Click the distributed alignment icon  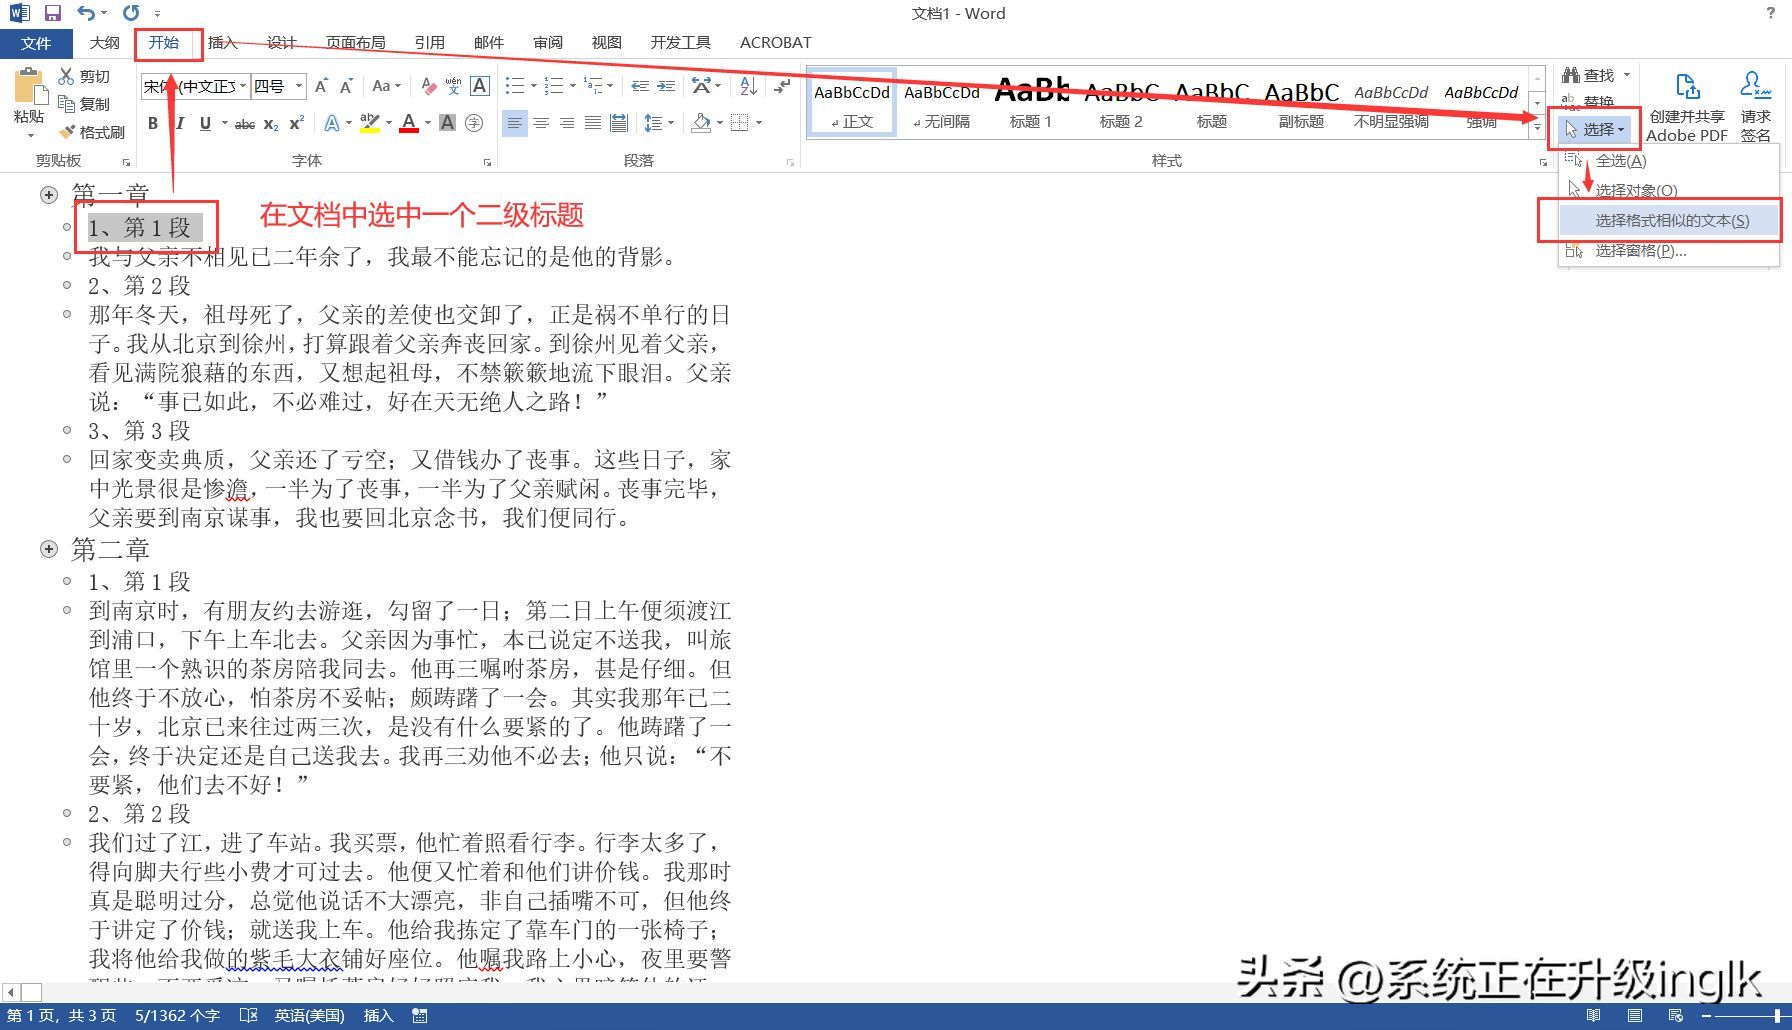tap(619, 123)
